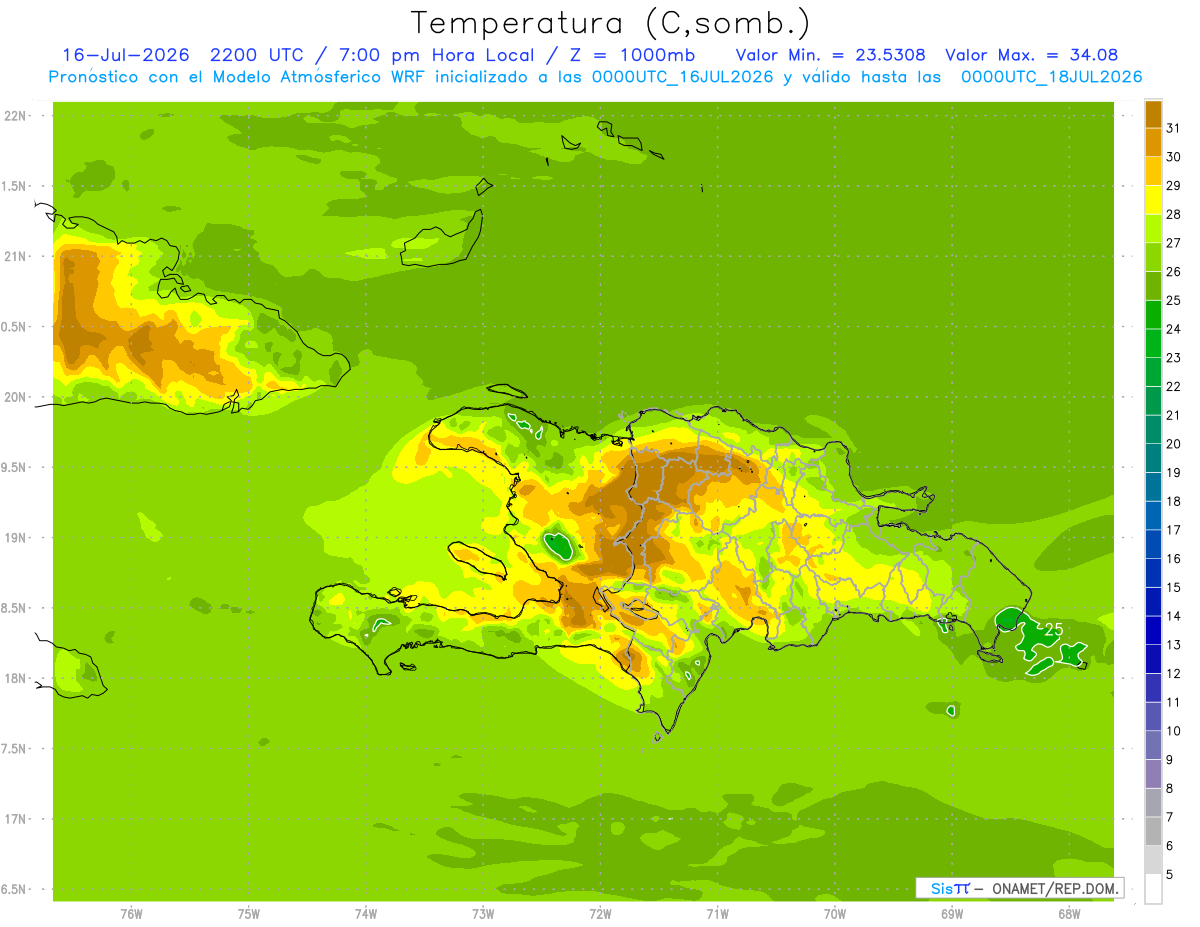
Task: Click the '69W' longitude label
Action: 952,913
